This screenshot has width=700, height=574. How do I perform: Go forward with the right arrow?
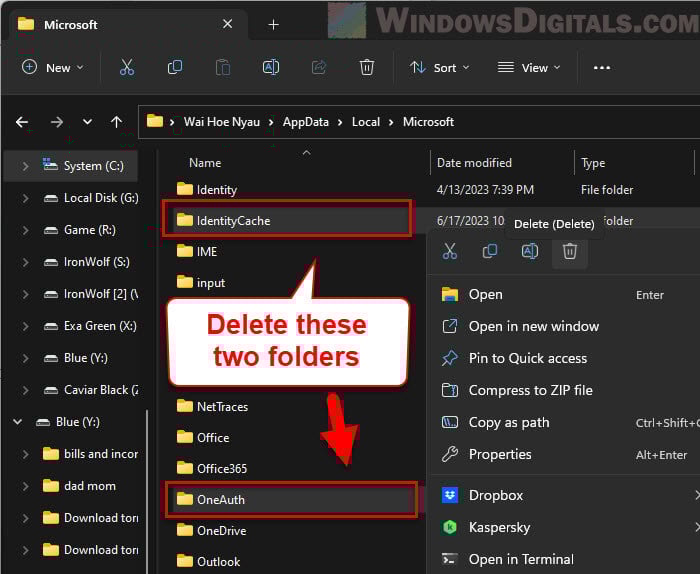57,122
